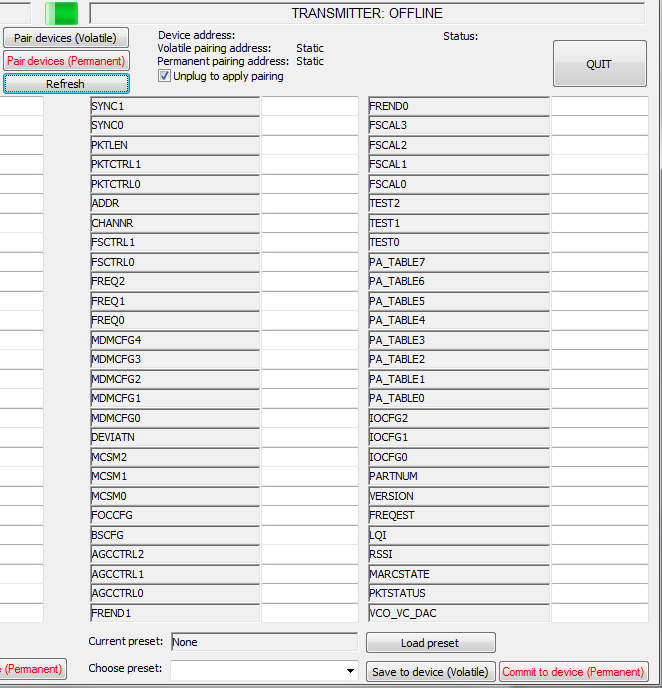
Task: Click the value field next to DEVIATN
Action: pos(310,437)
